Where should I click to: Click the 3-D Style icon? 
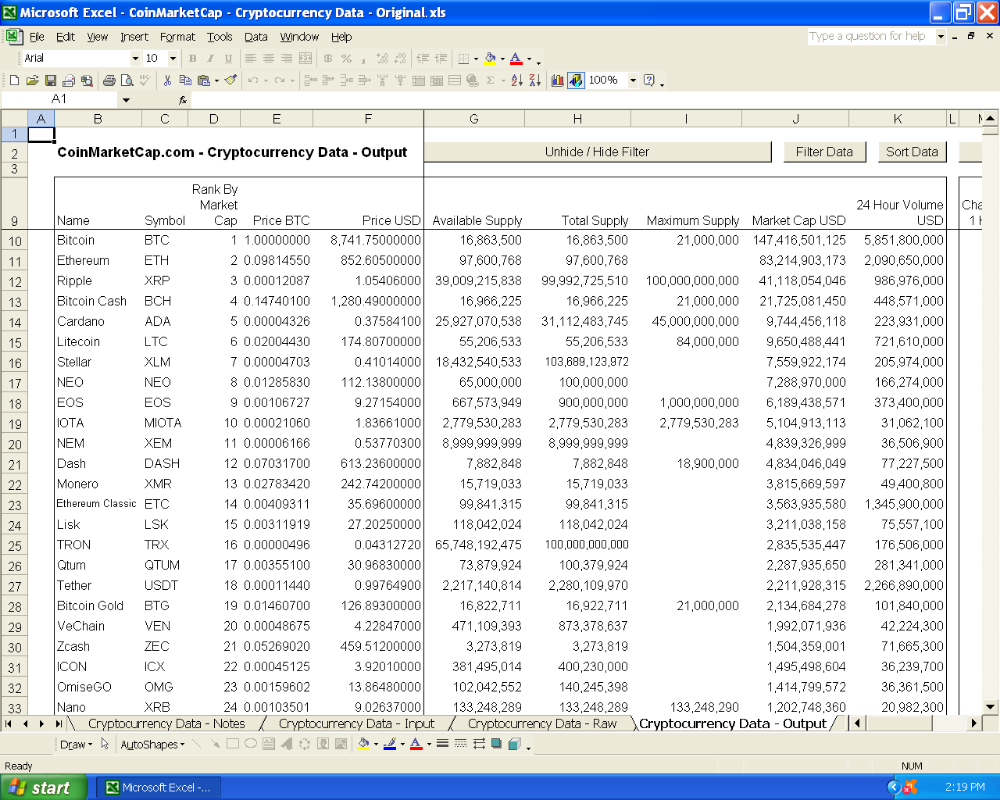click(x=514, y=744)
